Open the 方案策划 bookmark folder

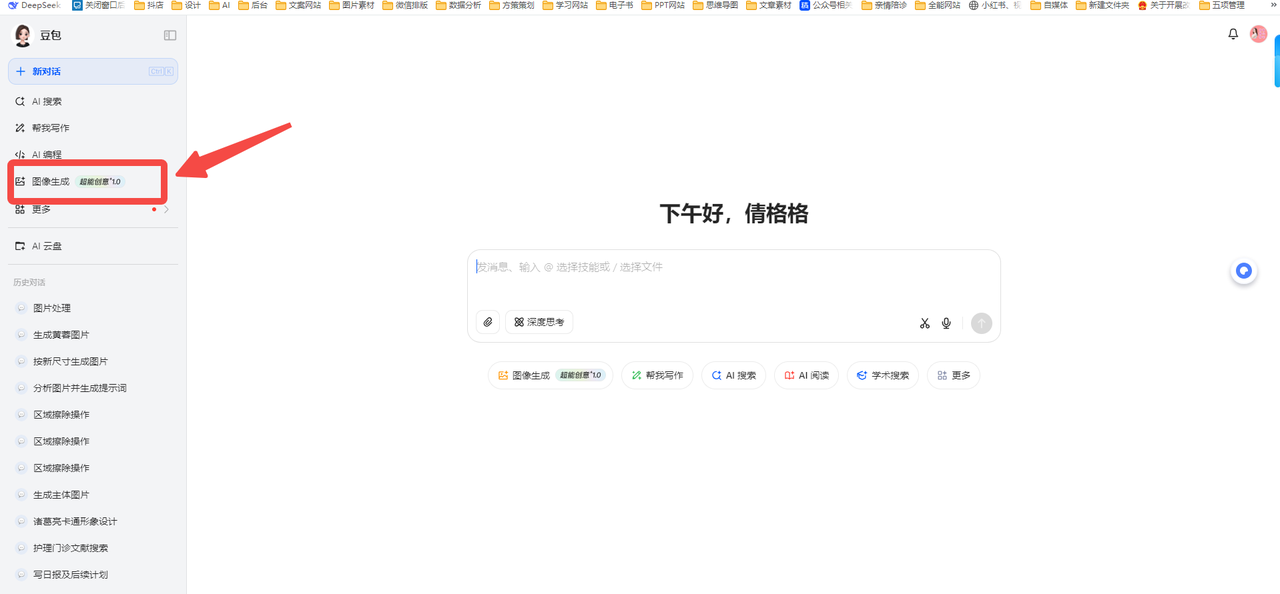(511, 5)
